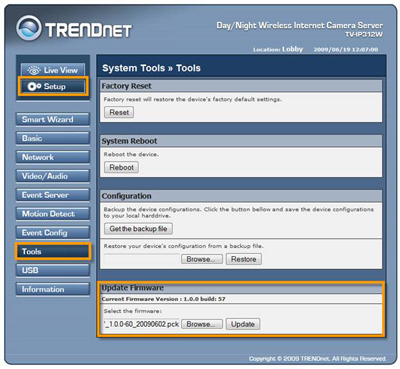This screenshot has height=369, width=400.
Task: Open Video/Audio settings
Action: [53, 176]
